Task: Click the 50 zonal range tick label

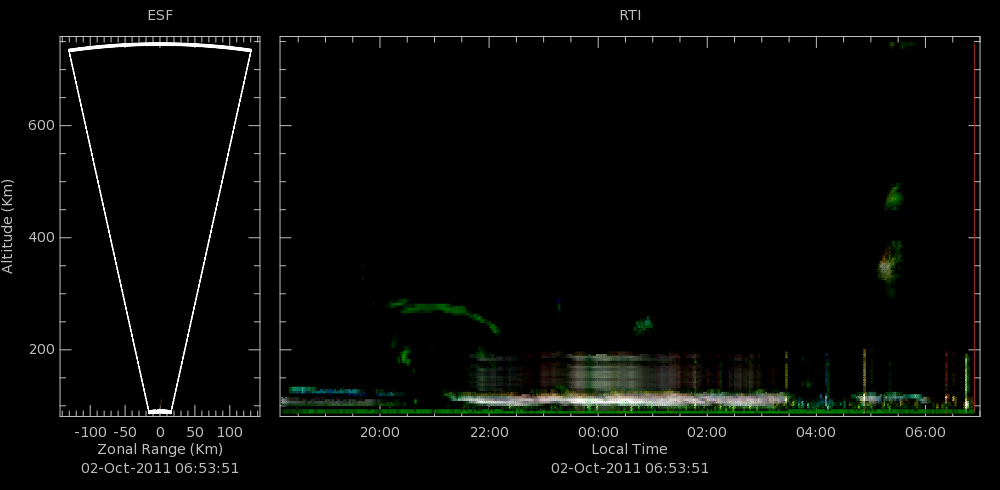Action: [x=195, y=433]
